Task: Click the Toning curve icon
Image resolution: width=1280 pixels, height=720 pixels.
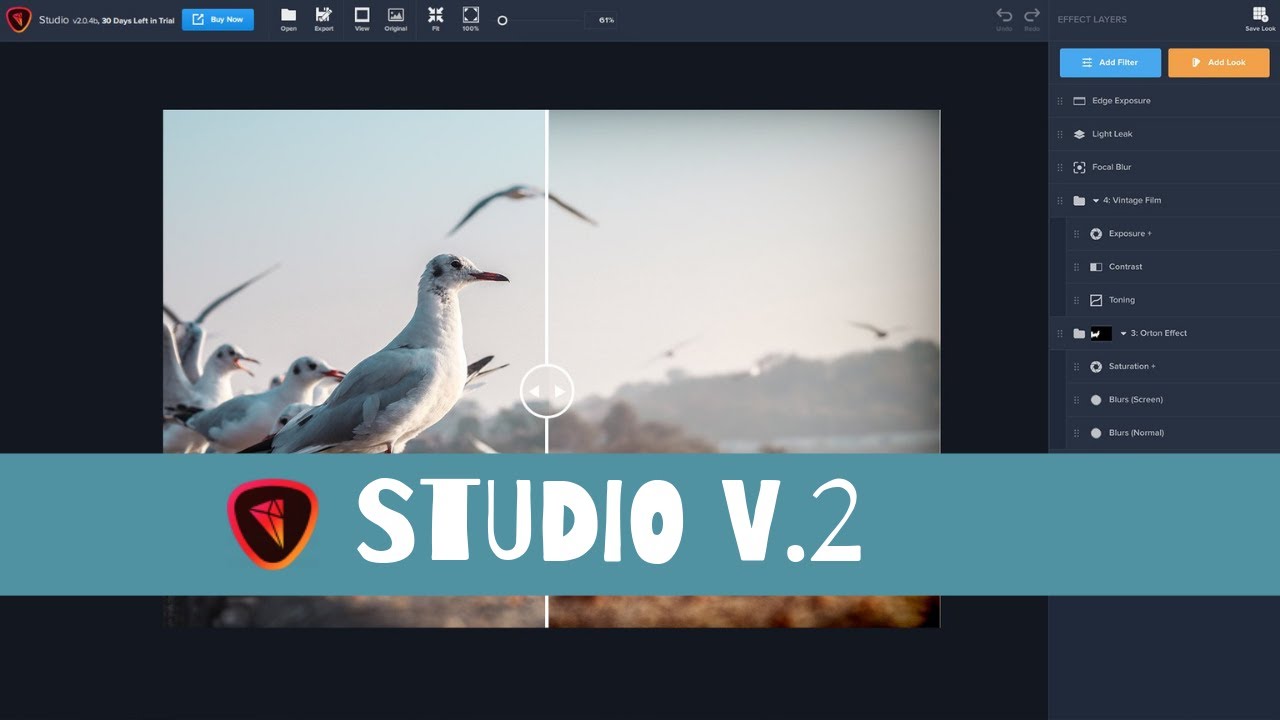Action: [x=1096, y=300]
